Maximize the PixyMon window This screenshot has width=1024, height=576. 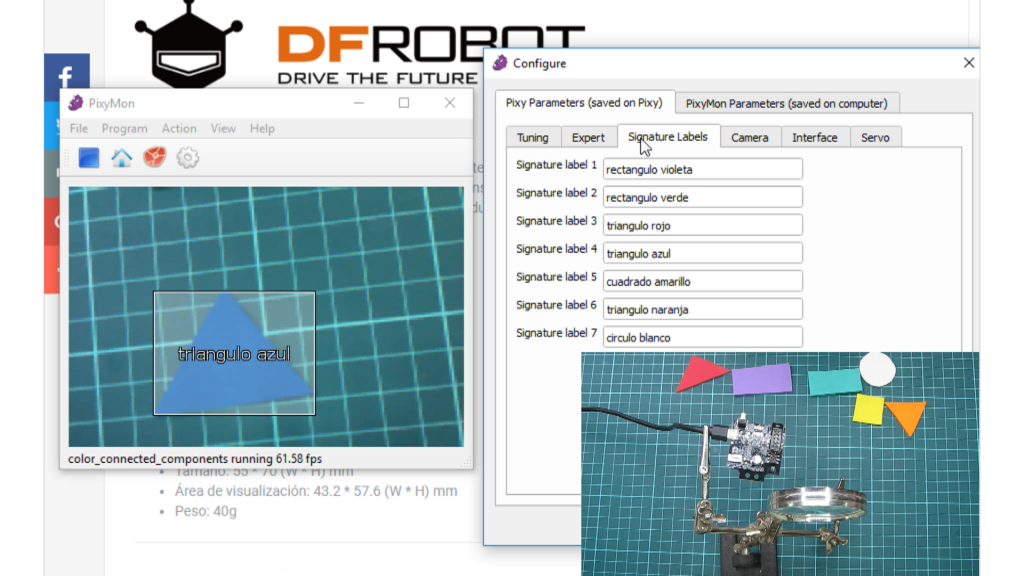pos(404,103)
